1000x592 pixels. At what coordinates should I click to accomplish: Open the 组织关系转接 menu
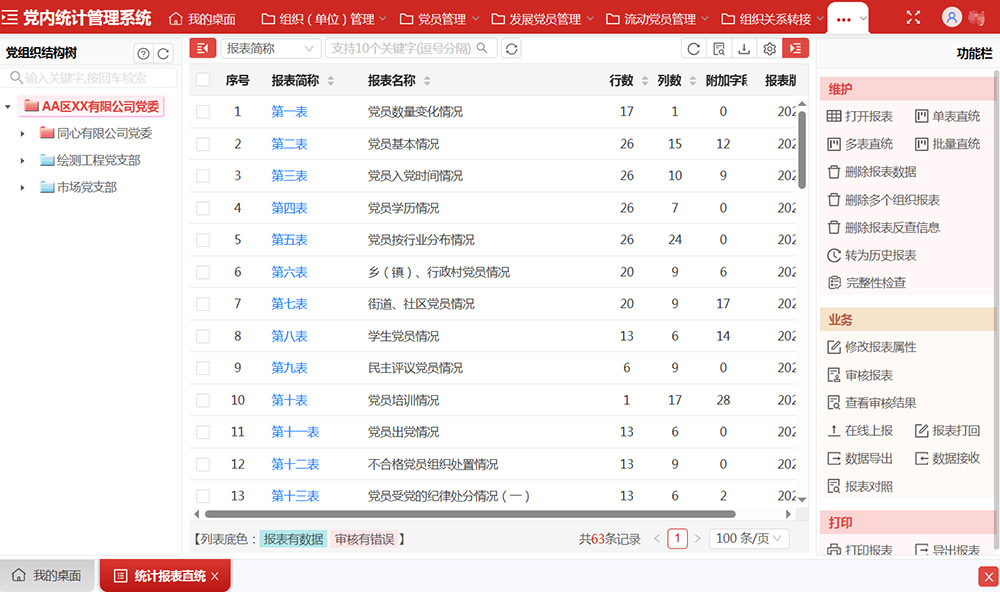(772, 18)
